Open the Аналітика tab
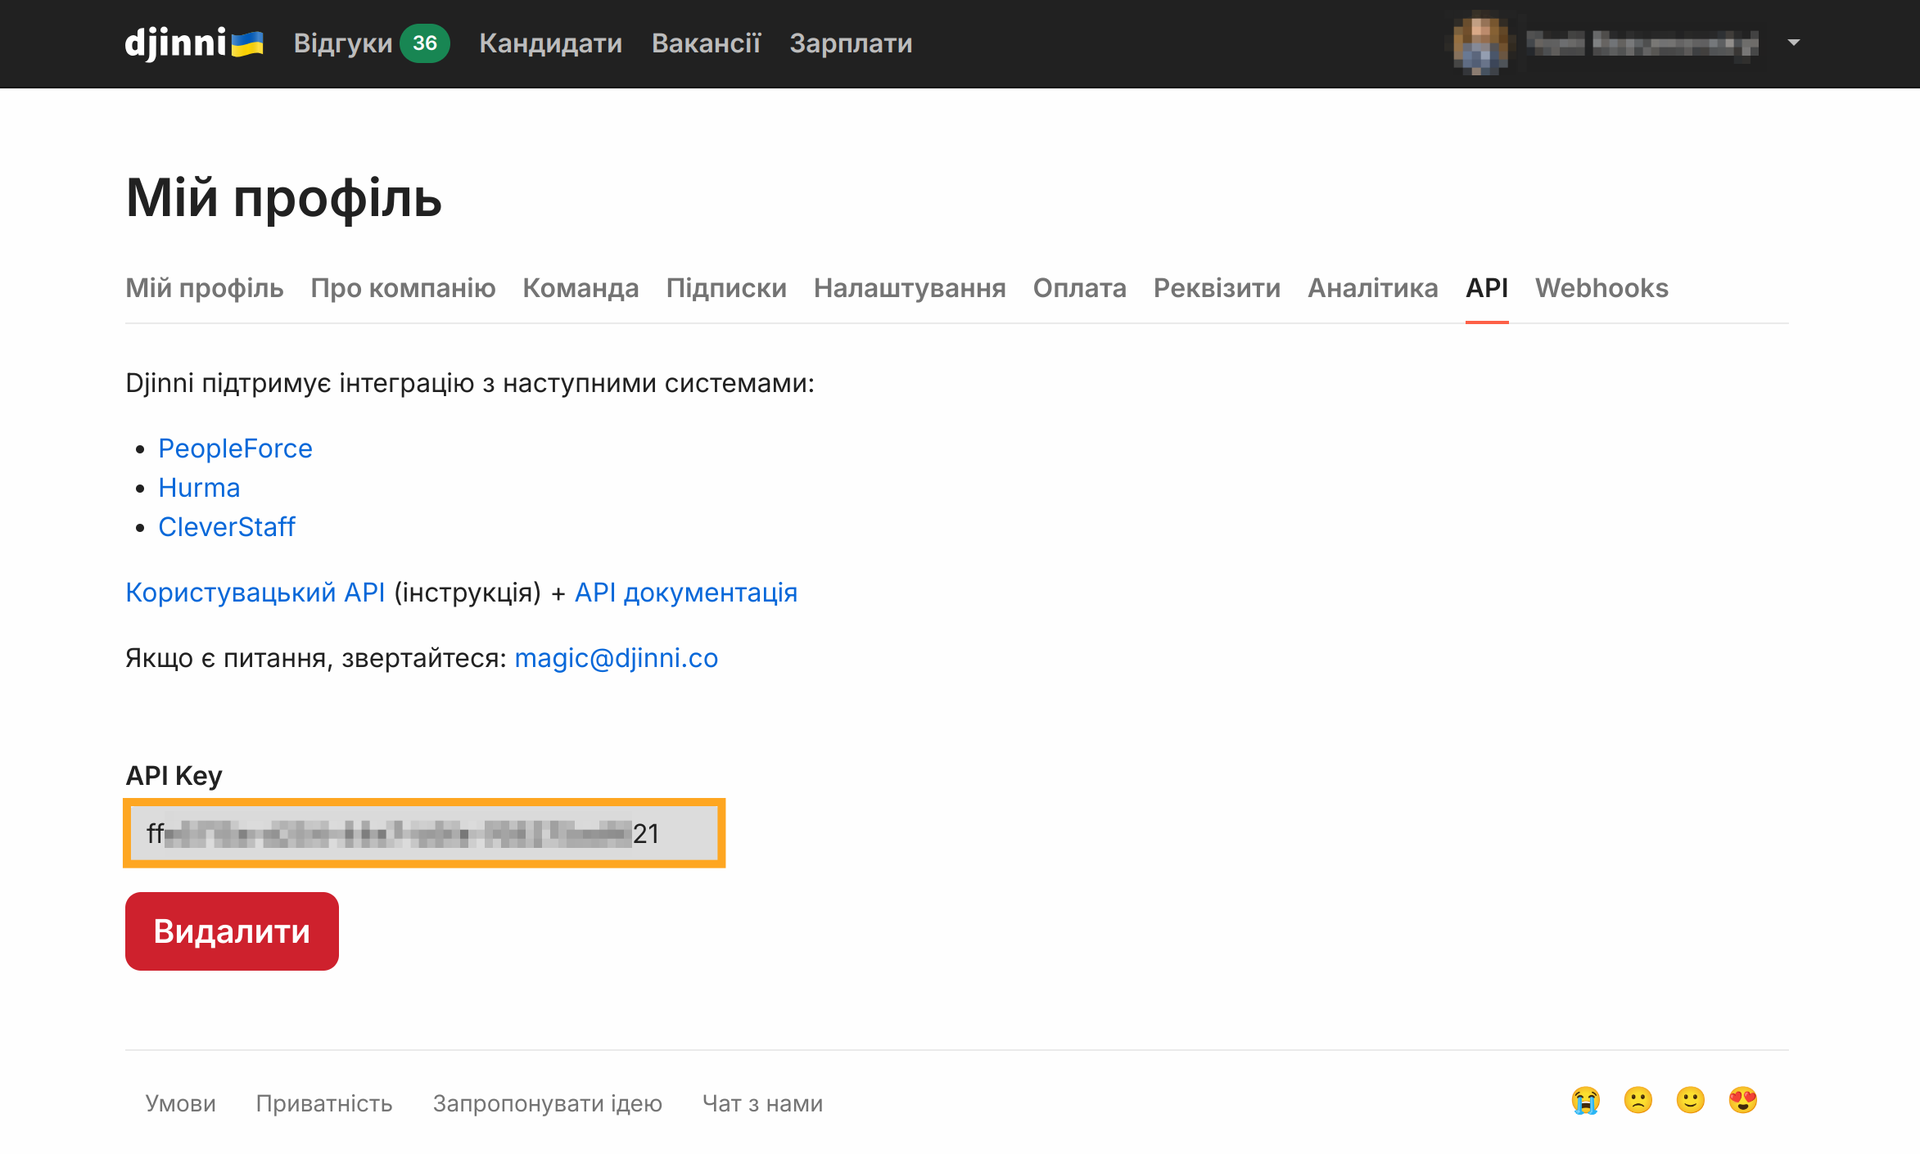 click(x=1373, y=288)
